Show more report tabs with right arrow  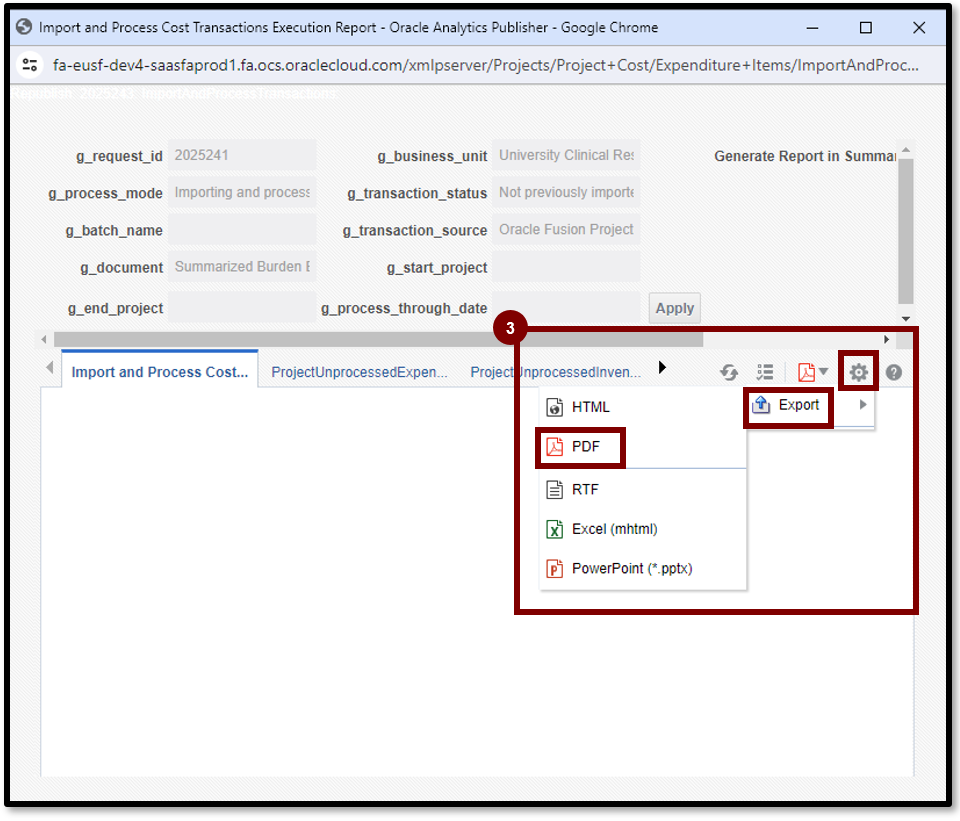(x=662, y=367)
